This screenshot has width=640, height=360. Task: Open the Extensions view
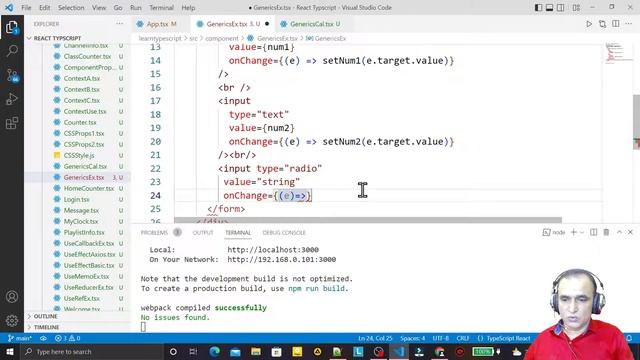12,123
